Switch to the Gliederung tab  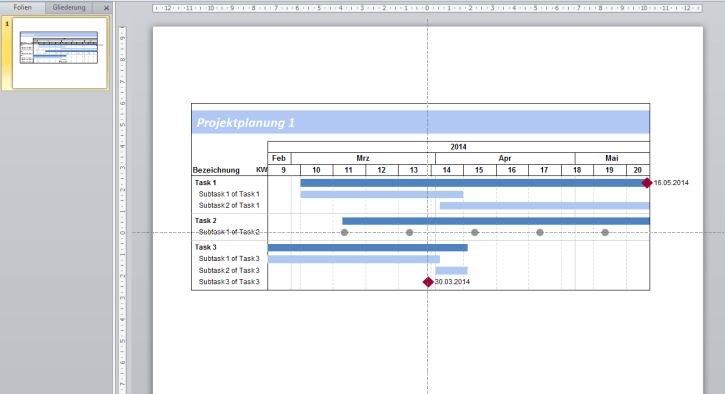[x=69, y=7]
